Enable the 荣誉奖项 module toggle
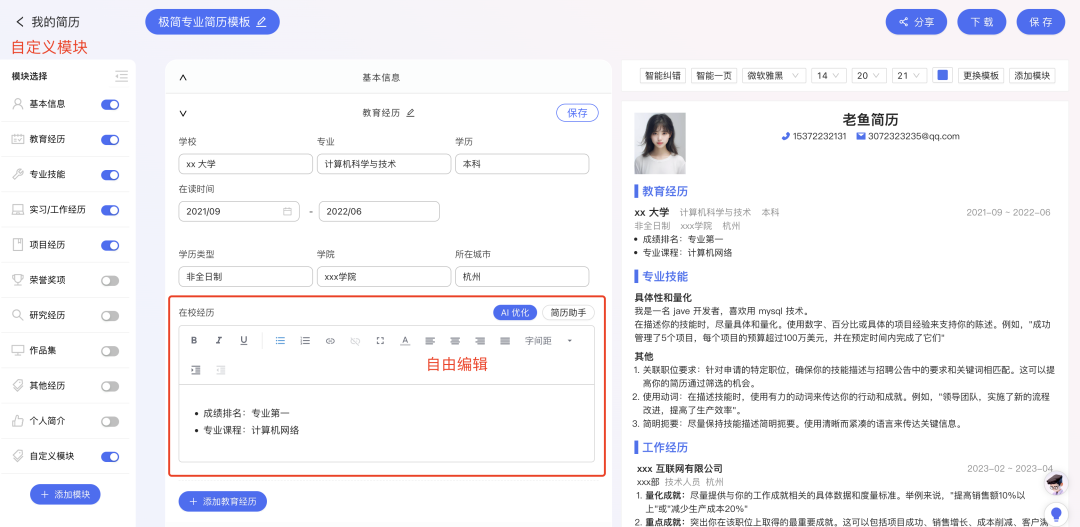 110,280
